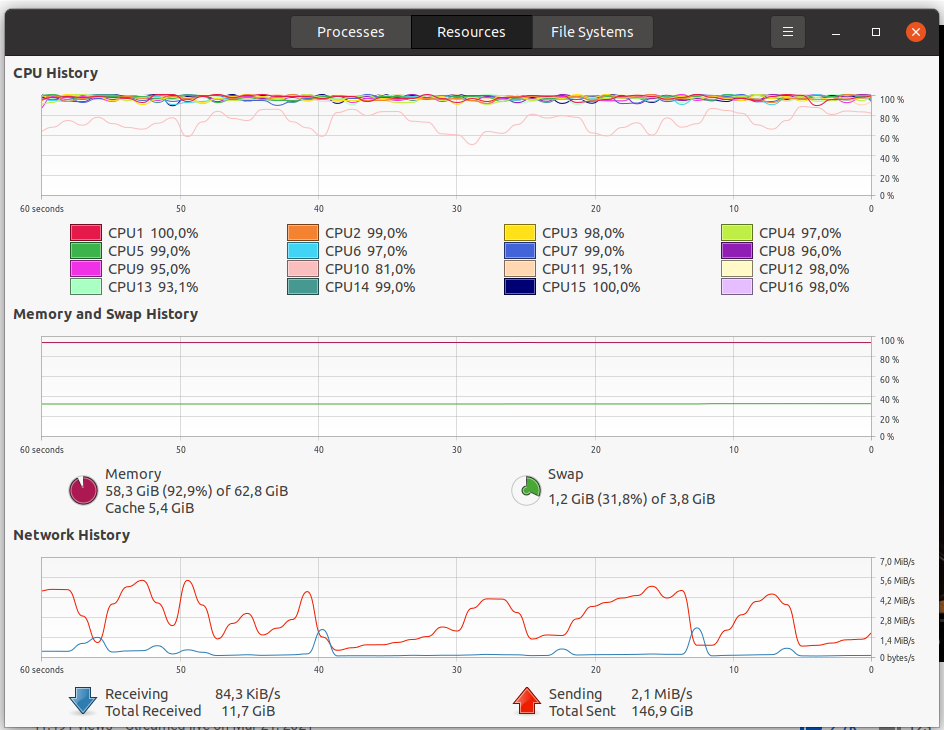Screen dimensions: 944x730
Task: Click the red Sending arrow icon
Action: pos(526,701)
